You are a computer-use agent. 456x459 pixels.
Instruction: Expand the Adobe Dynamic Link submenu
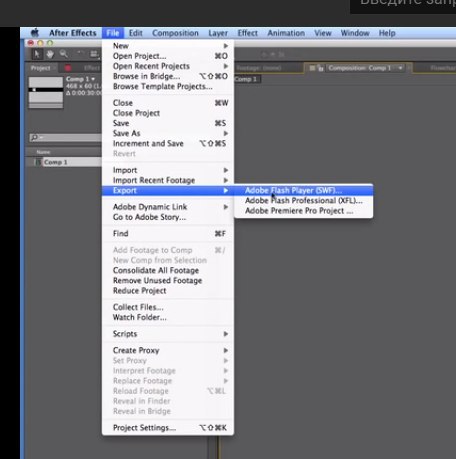click(x=168, y=207)
